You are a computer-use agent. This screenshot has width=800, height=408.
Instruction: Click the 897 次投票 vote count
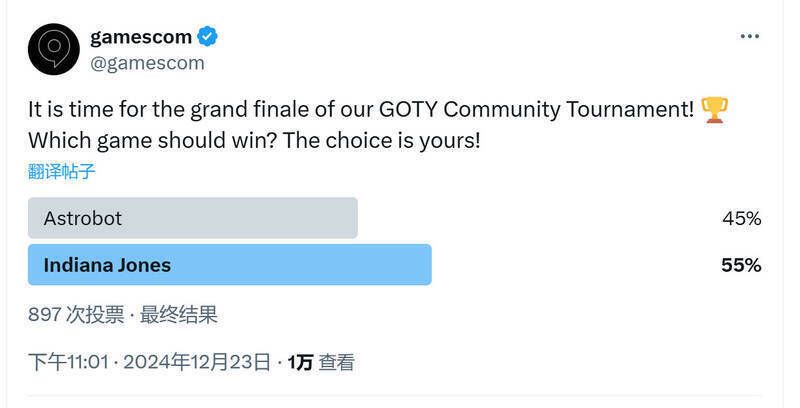pos(76,314)
